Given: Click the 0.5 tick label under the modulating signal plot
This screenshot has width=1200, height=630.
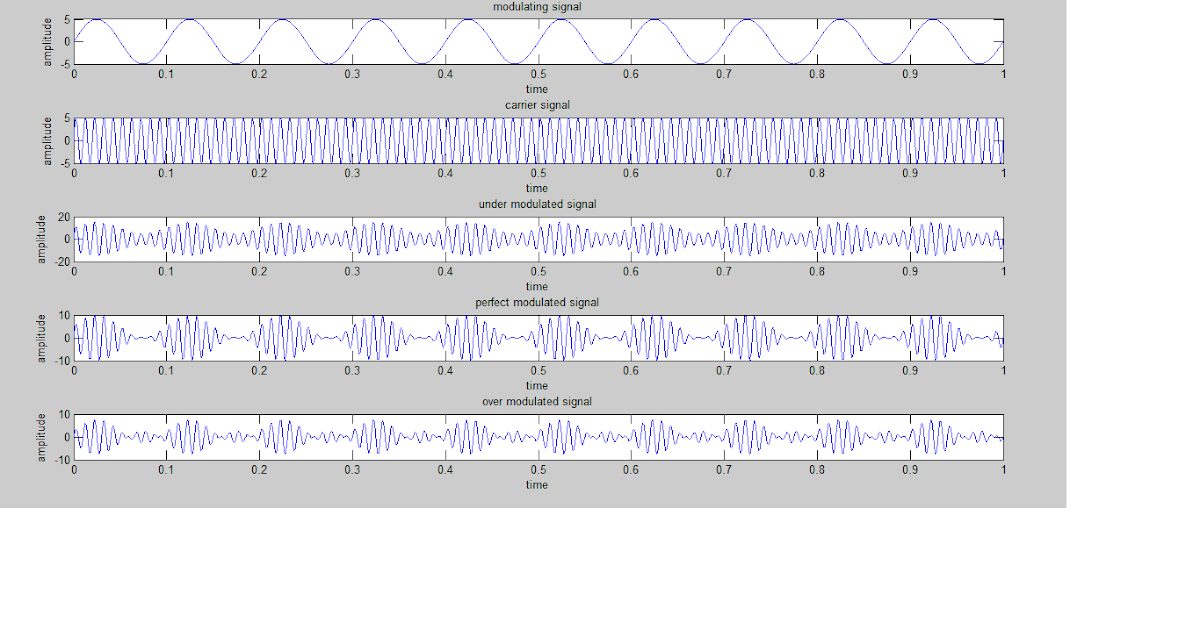Looking at the screenshot, I should pyautogui.click(x=538, y=73).
